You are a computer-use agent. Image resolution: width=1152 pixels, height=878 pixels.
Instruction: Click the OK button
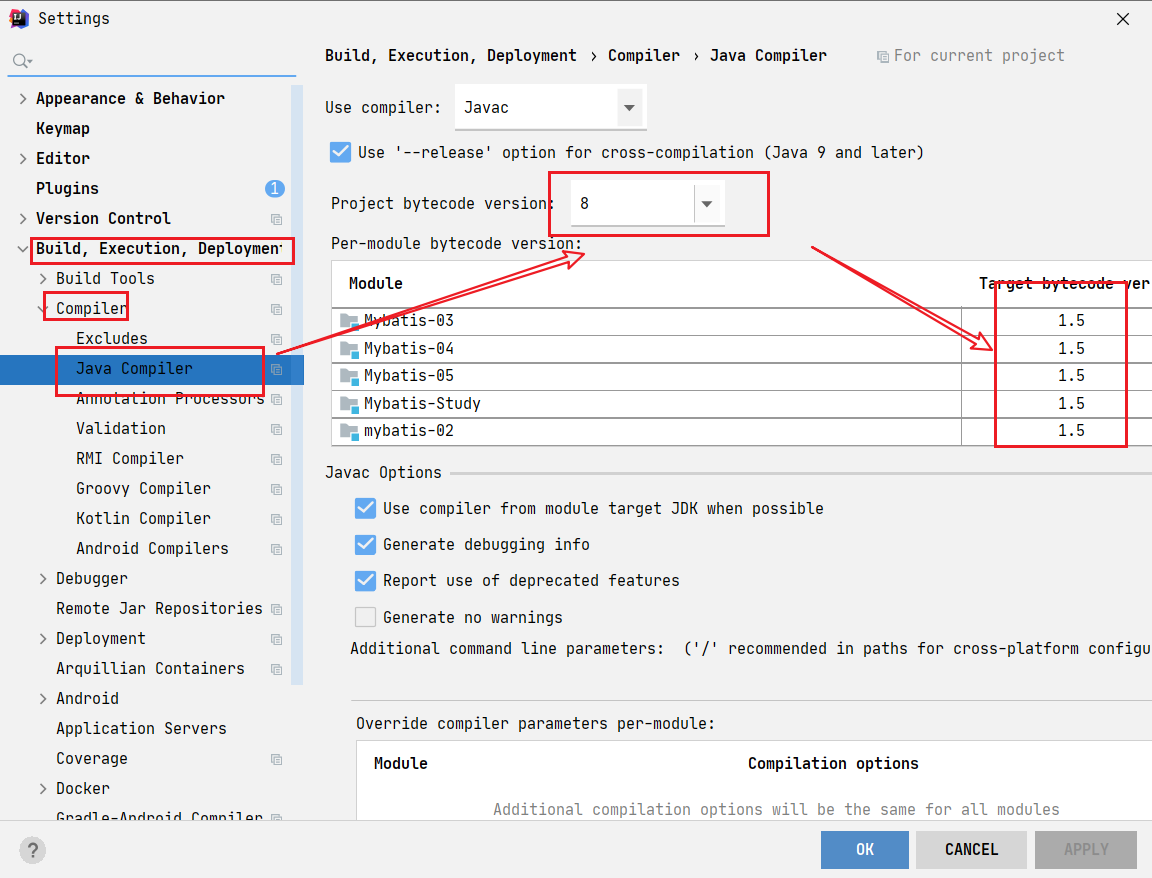pyautogui.click(x=864, y=849)
